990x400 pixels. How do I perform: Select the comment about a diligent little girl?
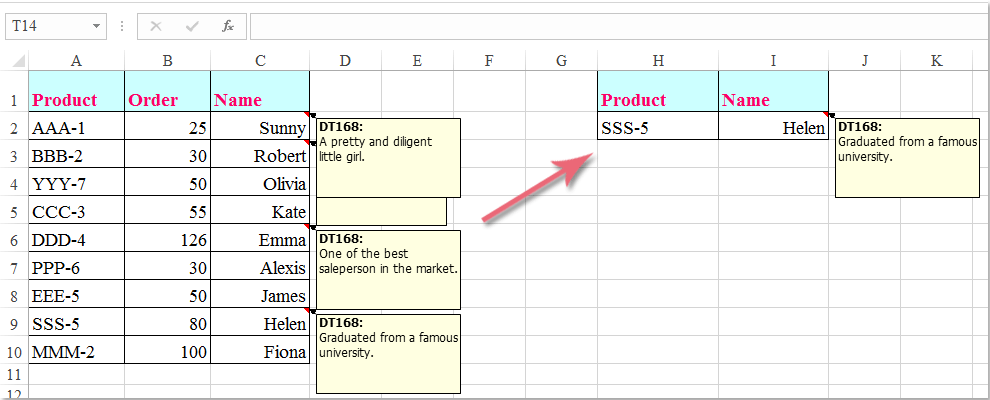(x=388, y=157)
